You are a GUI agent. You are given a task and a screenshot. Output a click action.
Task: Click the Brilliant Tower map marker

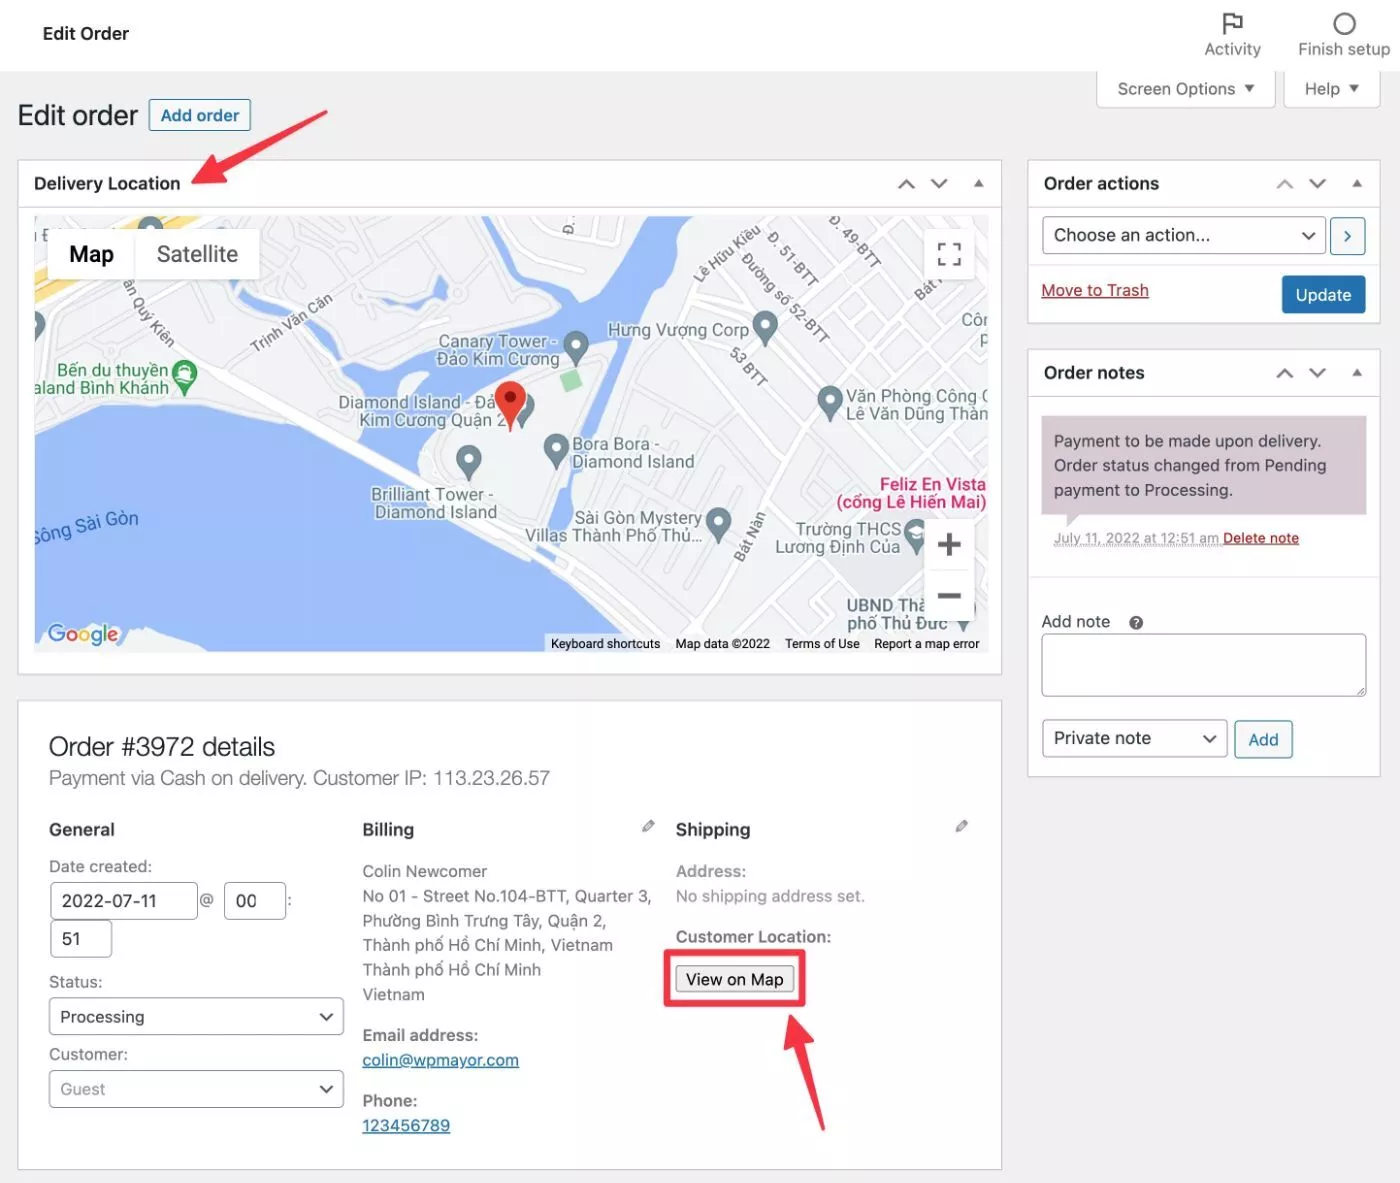[x=468, y=461]
